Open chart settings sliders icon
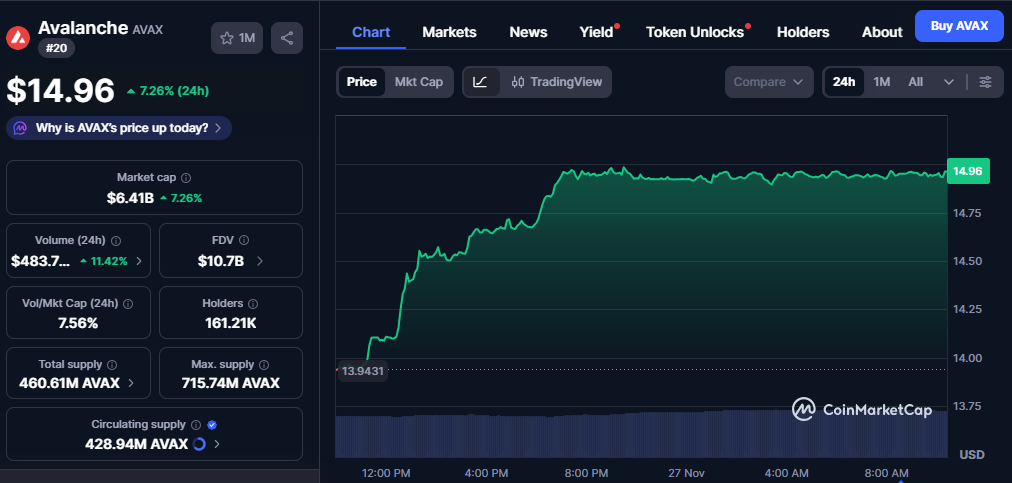The width and height of the screenshot is (1012, 483). 985,82
